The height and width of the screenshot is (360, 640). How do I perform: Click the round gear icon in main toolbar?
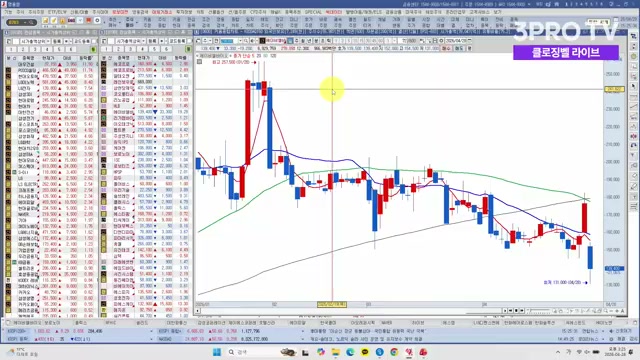coord(97,20)
